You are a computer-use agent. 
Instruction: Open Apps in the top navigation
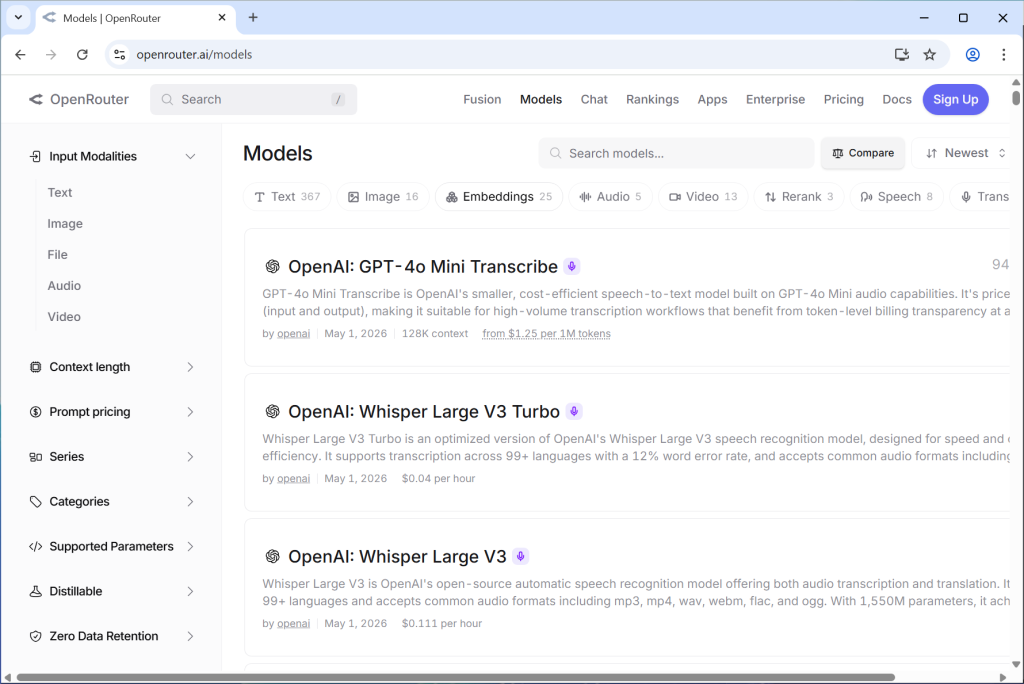(x=712, y=99)
